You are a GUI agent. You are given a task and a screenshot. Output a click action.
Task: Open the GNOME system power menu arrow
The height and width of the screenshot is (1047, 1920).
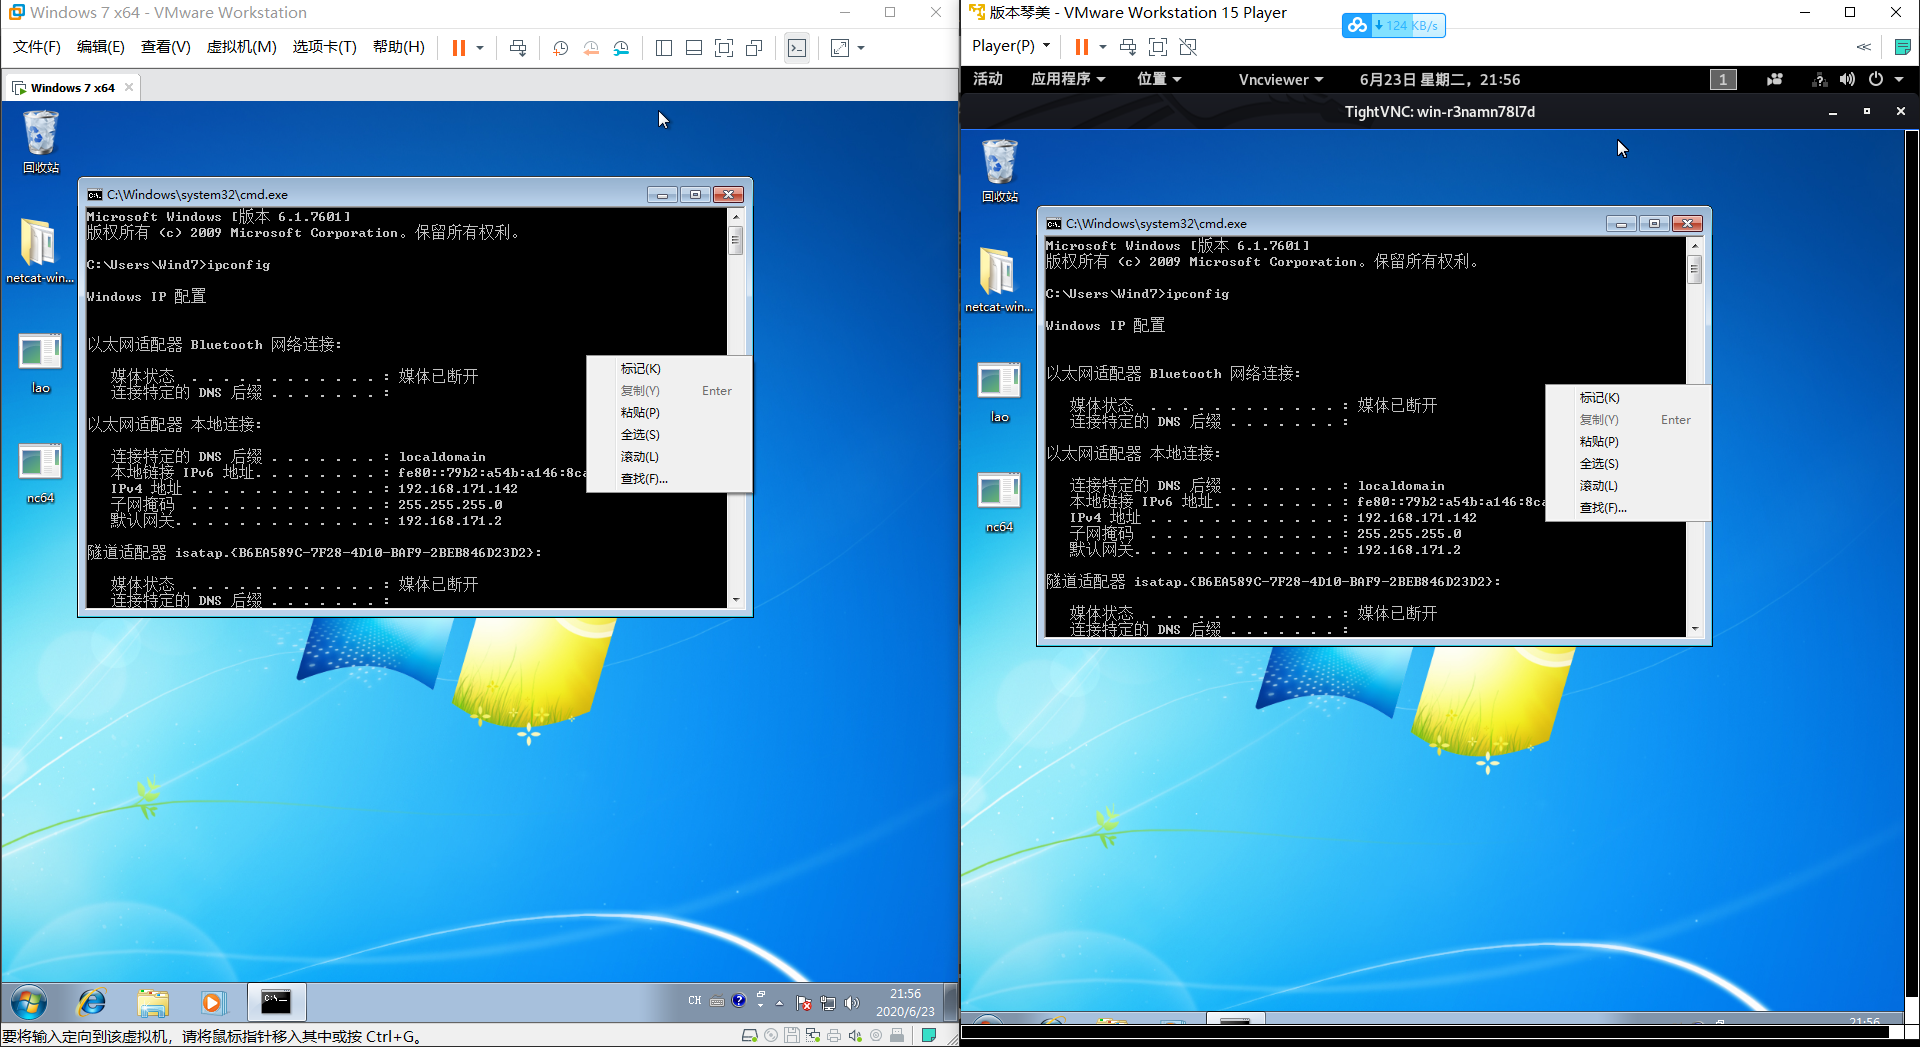1899,80
